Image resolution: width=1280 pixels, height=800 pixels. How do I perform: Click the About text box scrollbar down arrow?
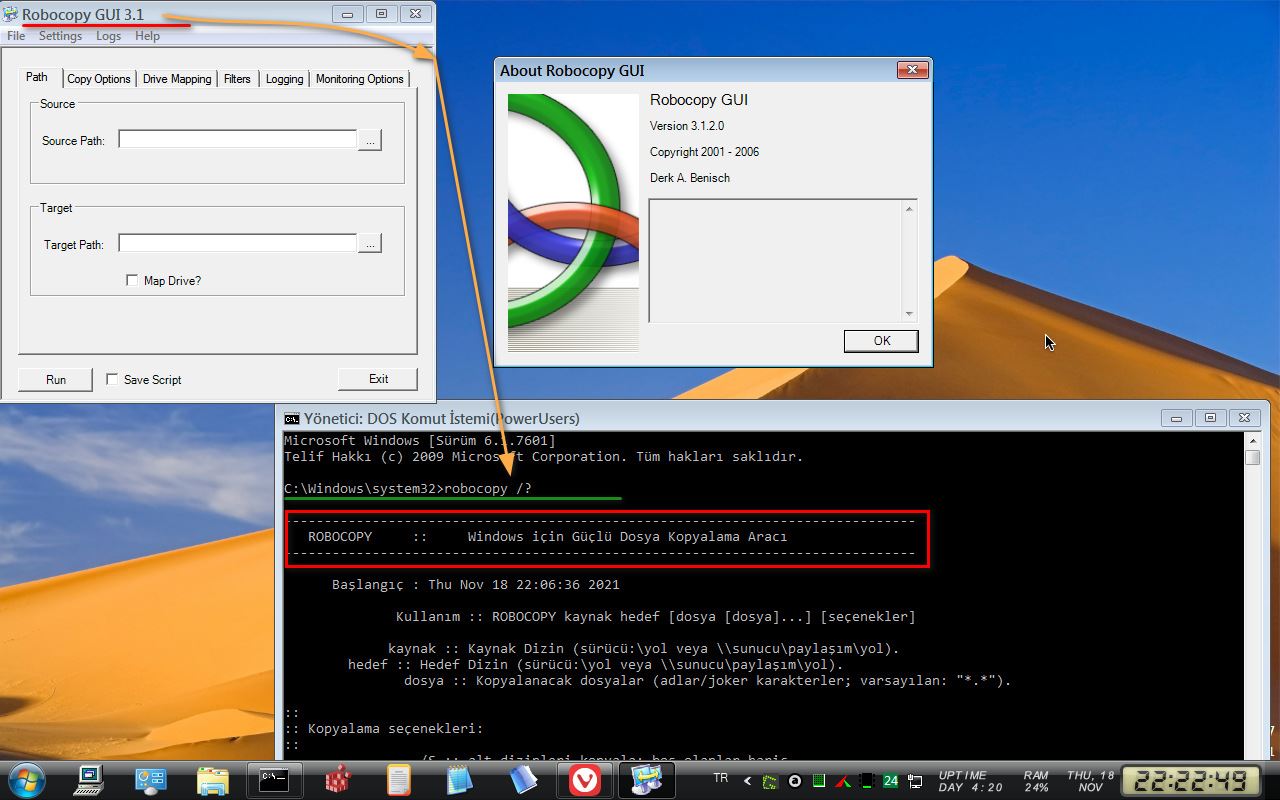(909, 314)
